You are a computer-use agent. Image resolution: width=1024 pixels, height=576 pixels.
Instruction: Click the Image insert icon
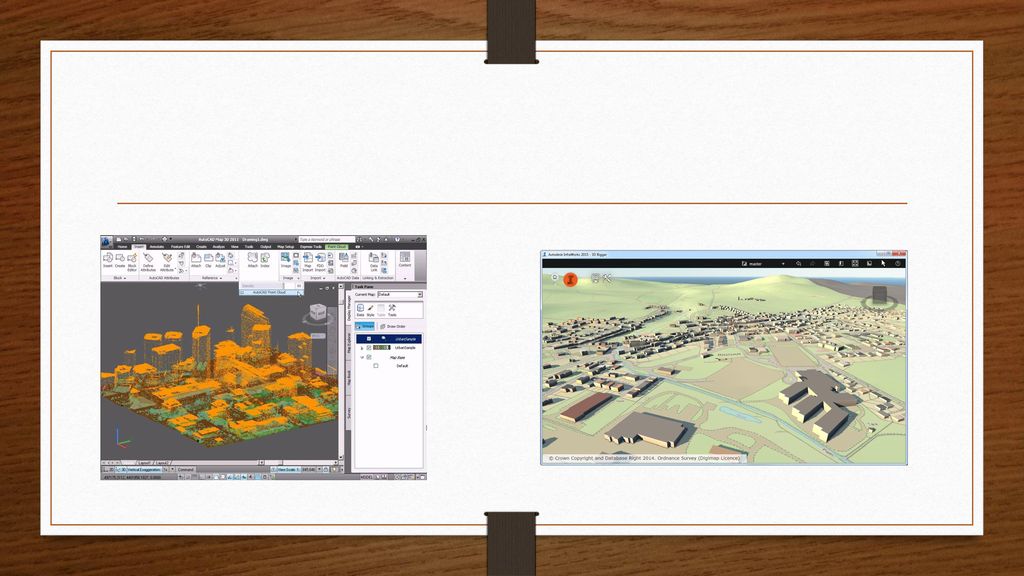pos(285,257)
